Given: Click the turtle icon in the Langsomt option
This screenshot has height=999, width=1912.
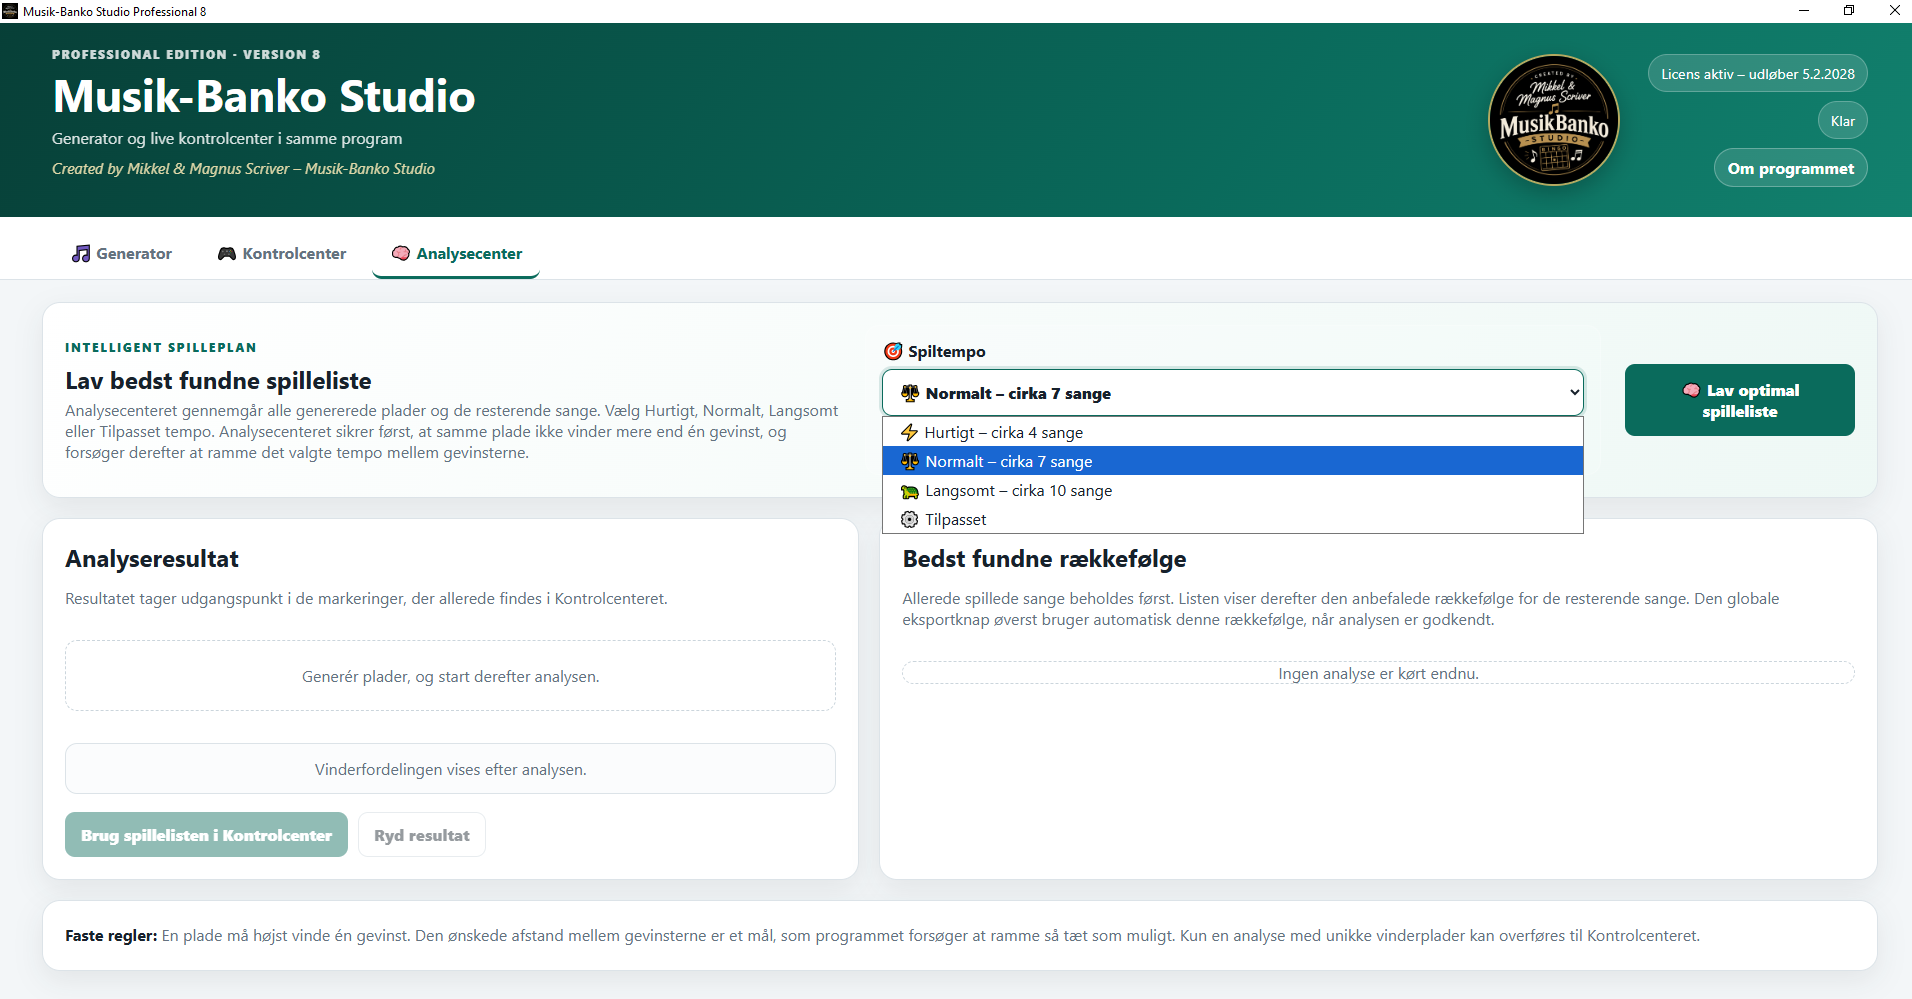Looking at the screenshot, I should [x=909, y=491].
